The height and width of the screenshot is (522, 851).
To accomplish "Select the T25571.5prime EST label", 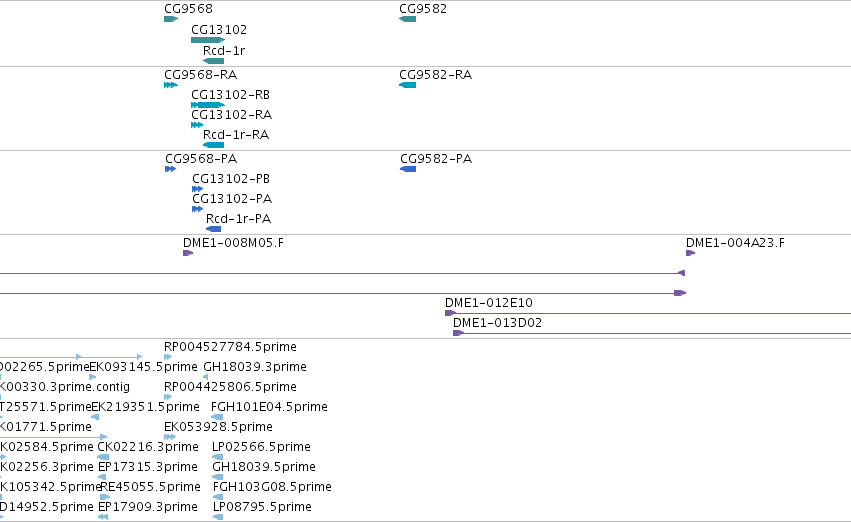I will pos(46,407).
